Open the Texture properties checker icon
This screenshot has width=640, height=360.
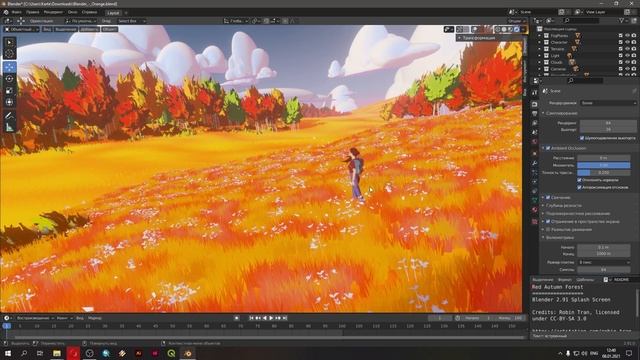point(535,222)
